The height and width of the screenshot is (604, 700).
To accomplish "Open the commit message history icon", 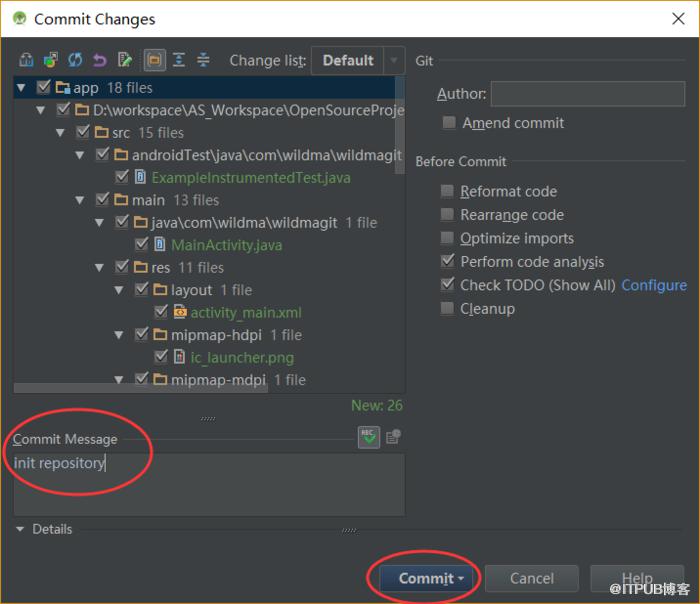I will pyautogui.click(x=393, y=437).
